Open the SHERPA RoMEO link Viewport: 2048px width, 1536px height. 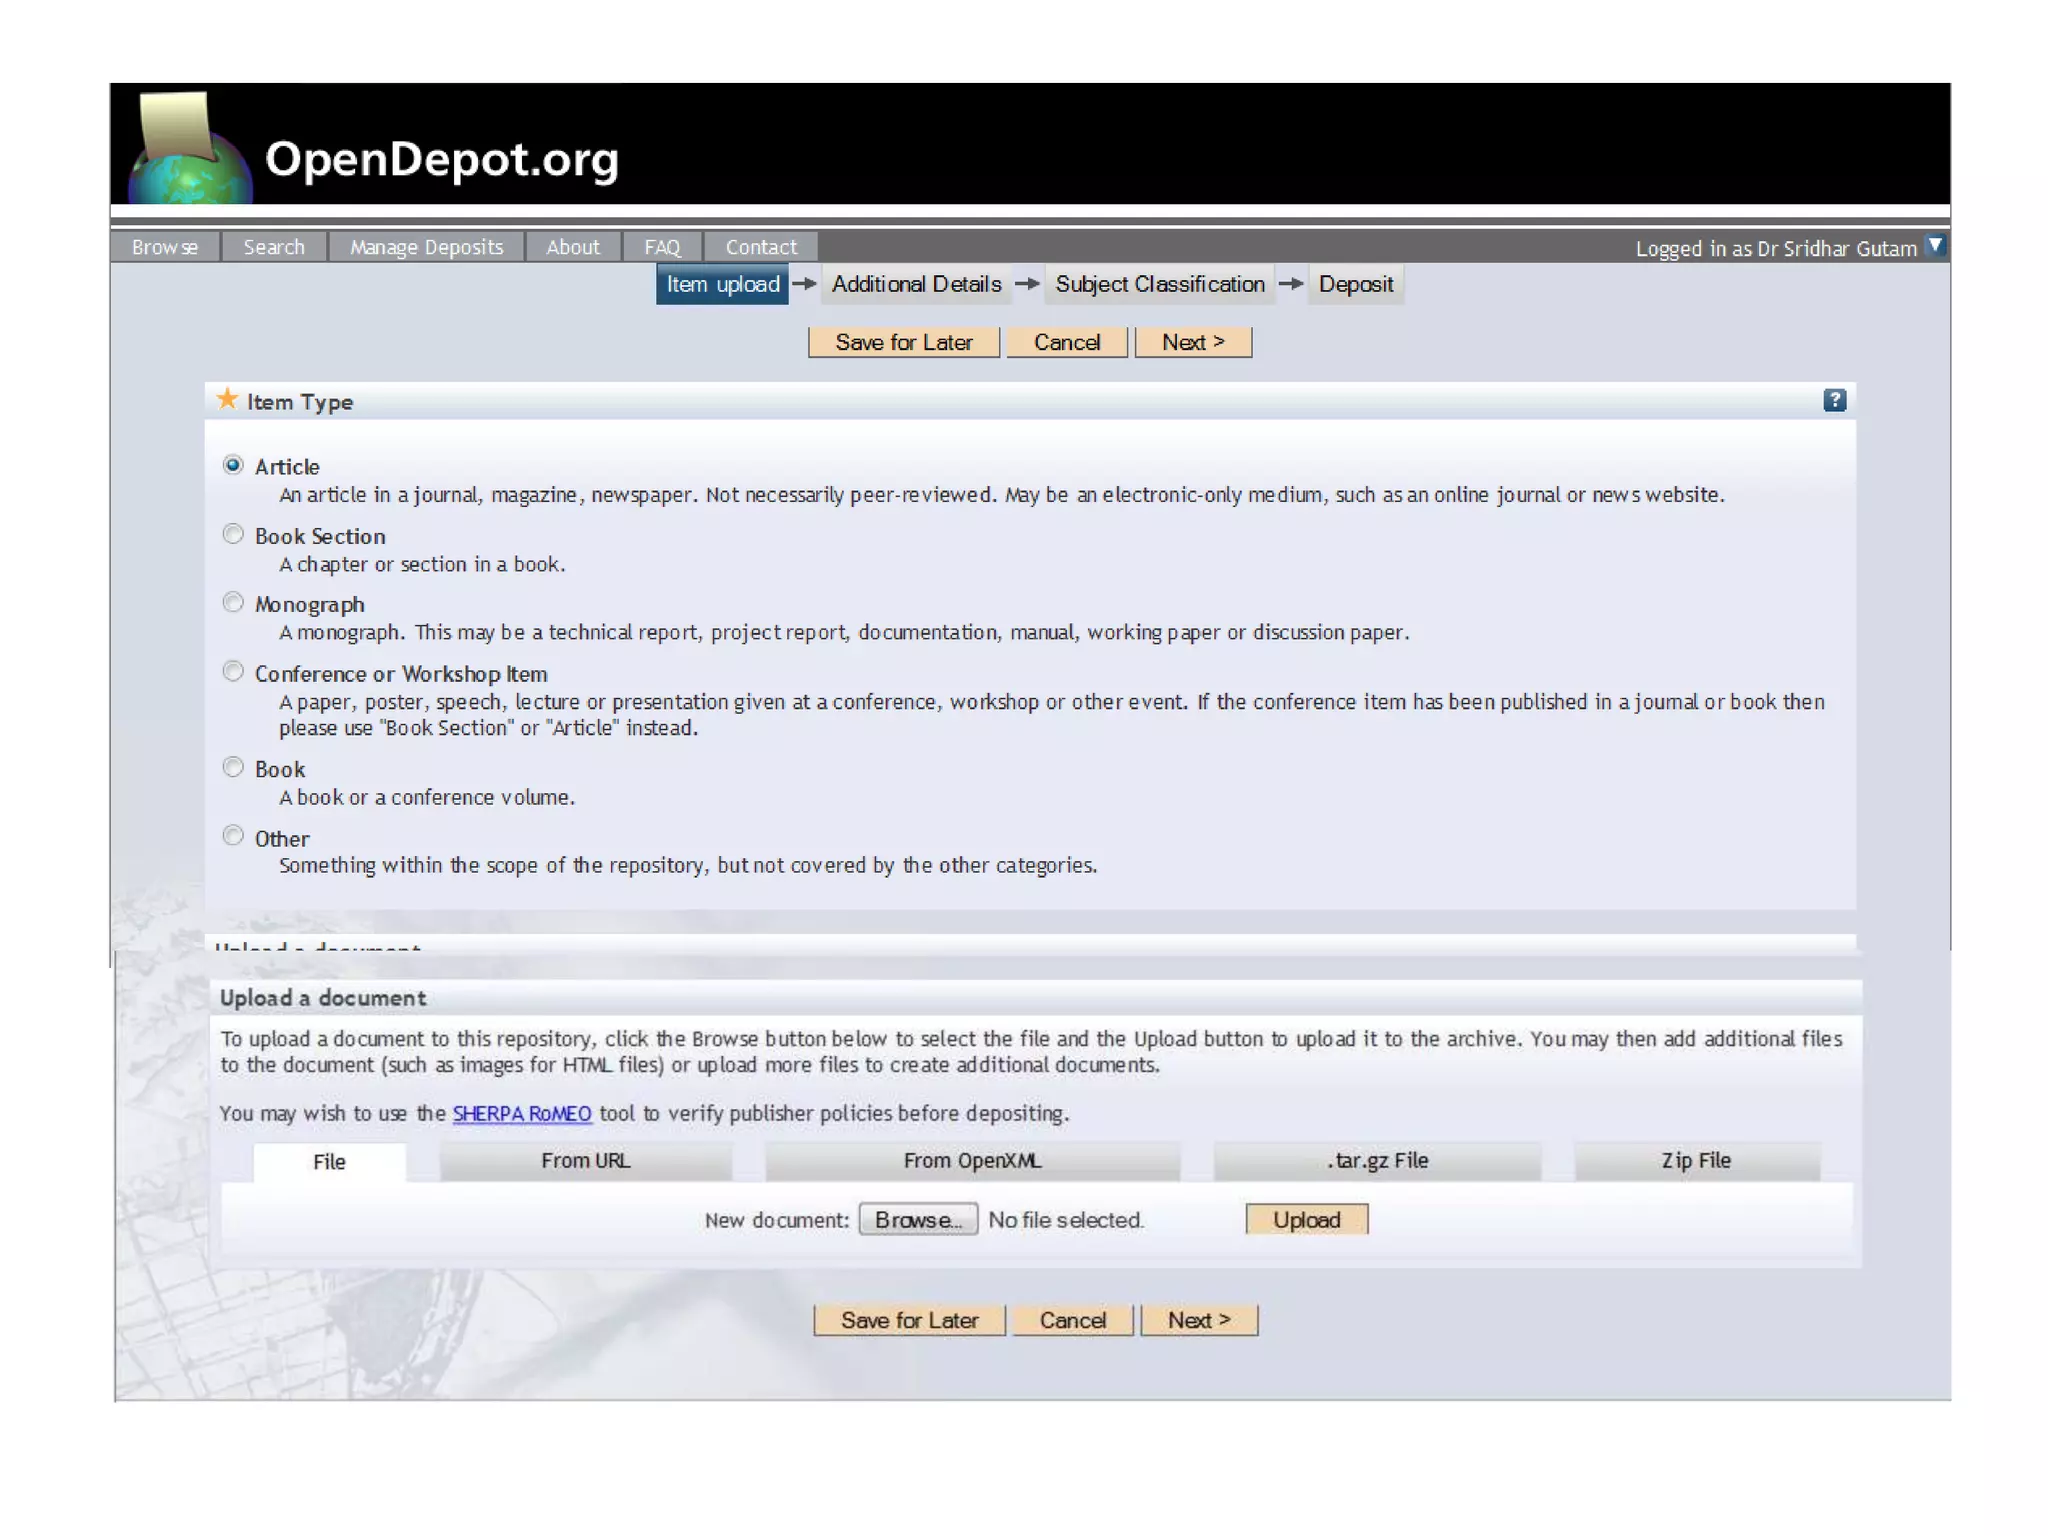(x=521, y=1114)
